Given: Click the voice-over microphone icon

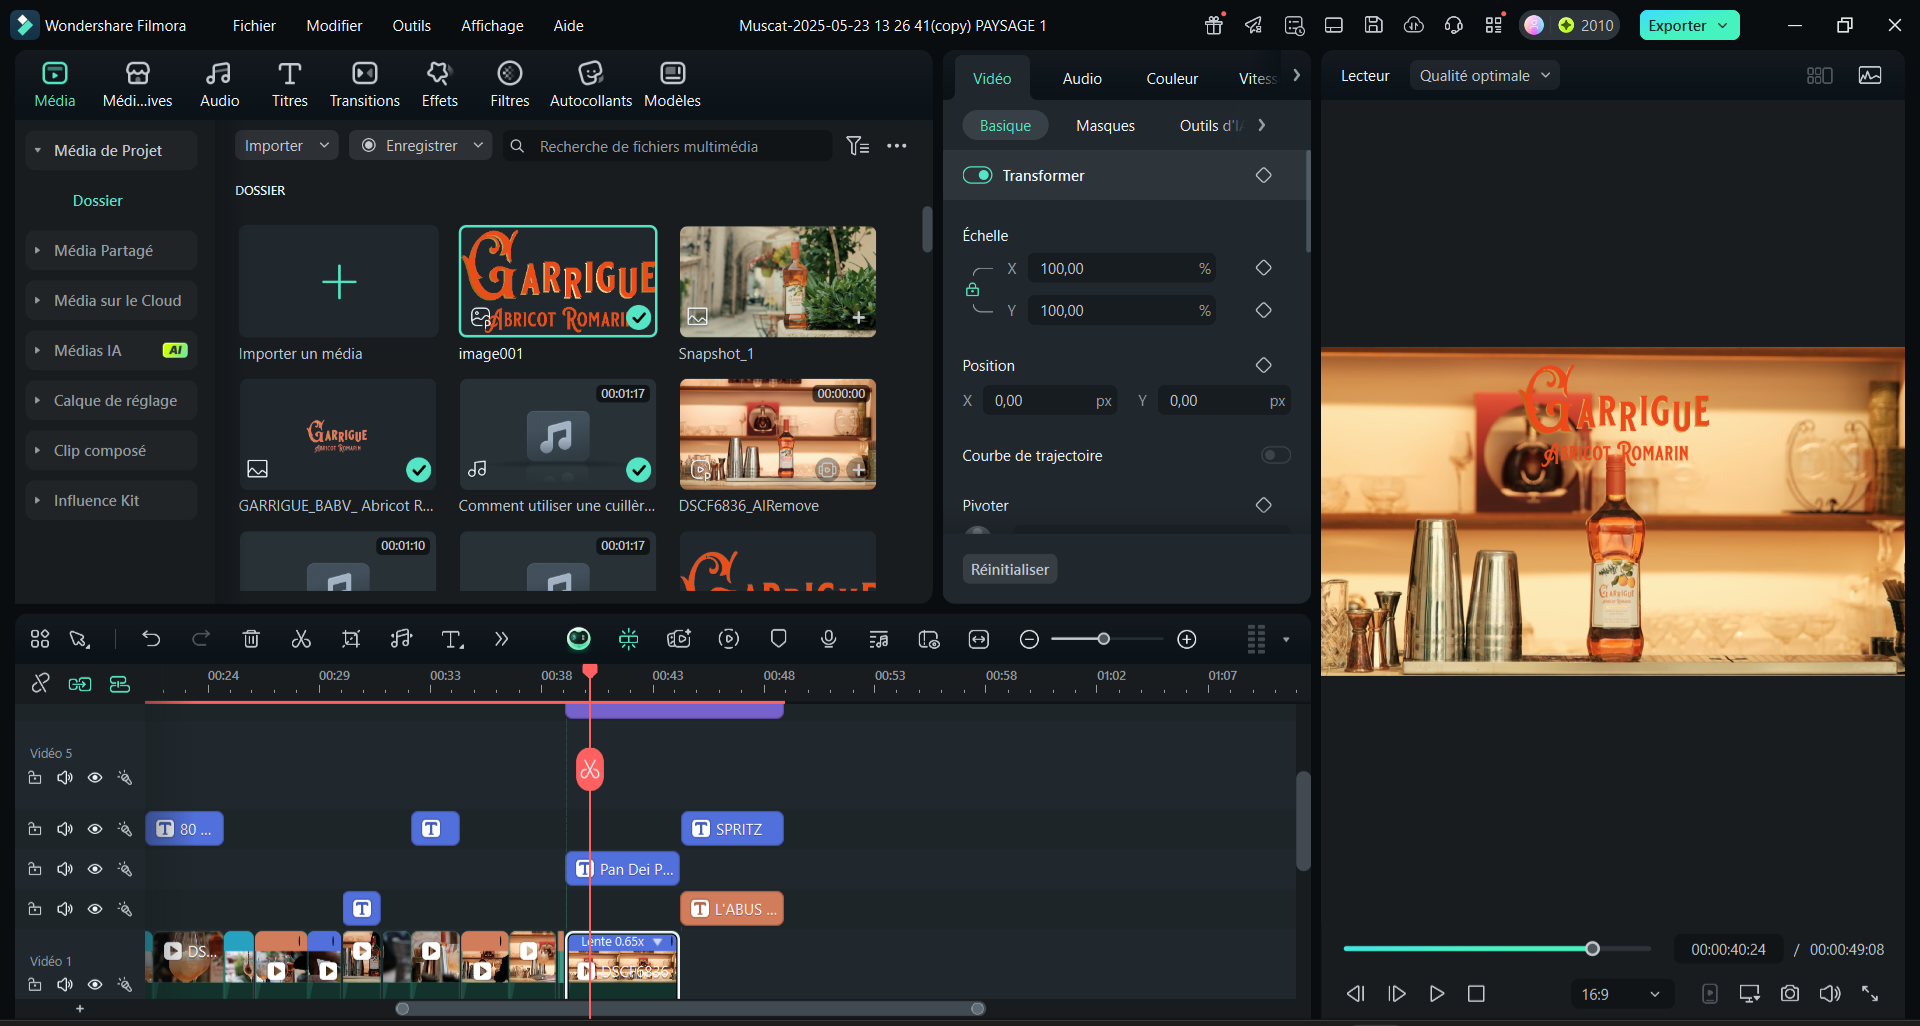Looking at the screenshot, I should (x=828, y=639).
